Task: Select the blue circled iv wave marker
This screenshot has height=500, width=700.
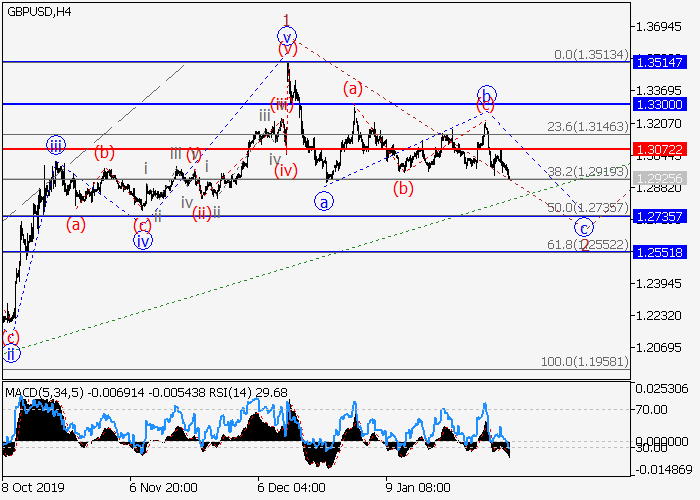Action: [143, 240]
